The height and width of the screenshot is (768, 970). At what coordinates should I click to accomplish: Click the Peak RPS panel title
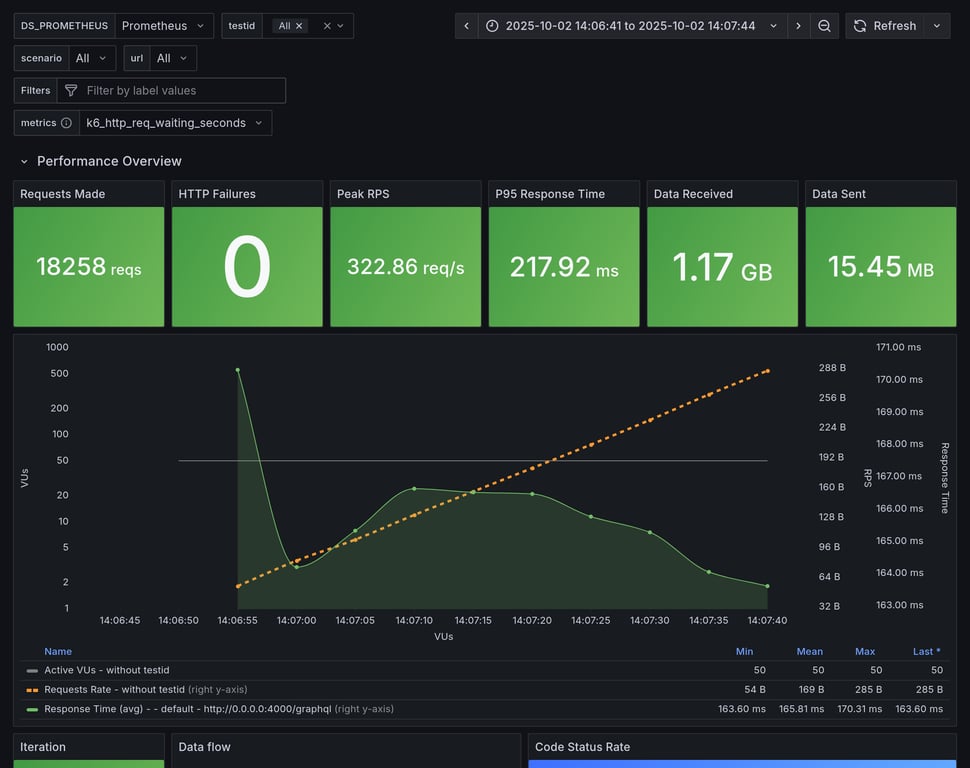[363, 194]
